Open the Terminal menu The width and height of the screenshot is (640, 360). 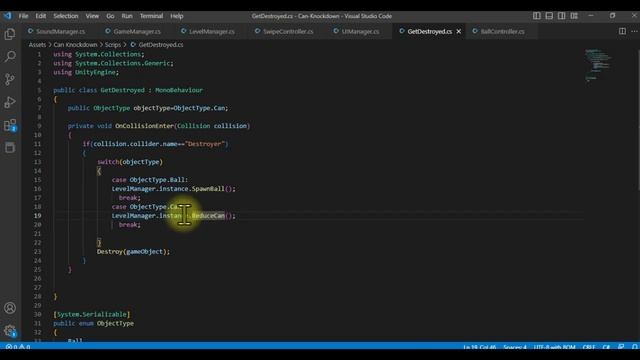pos(151,16)
